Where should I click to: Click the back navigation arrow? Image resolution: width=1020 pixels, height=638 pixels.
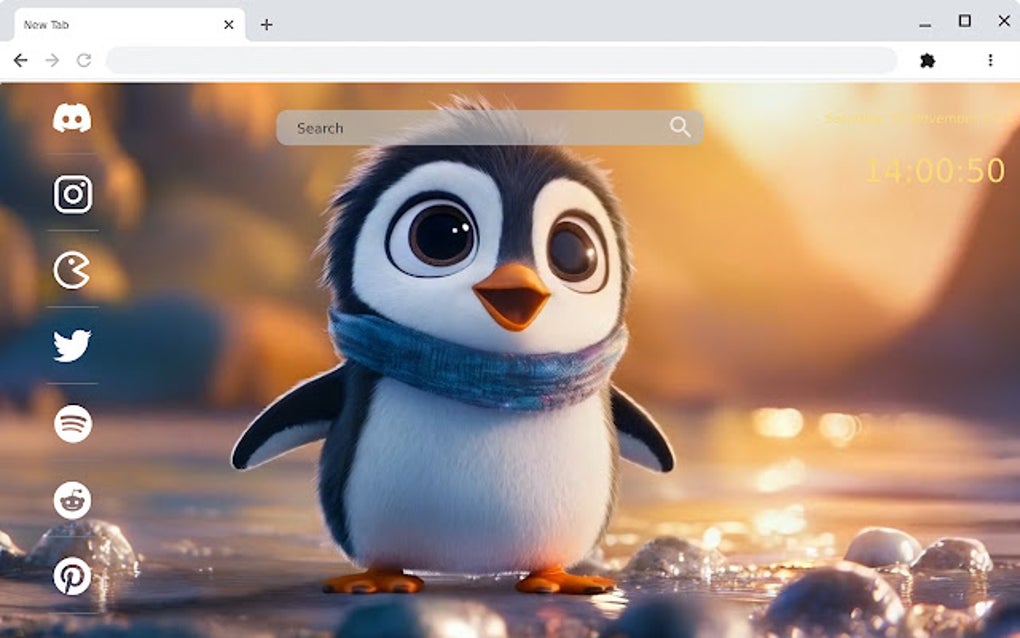[x=21, y=60]
